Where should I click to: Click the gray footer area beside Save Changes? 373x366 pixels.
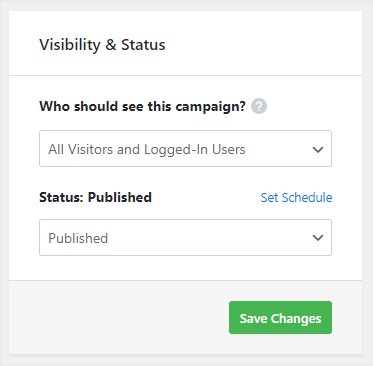117,317
